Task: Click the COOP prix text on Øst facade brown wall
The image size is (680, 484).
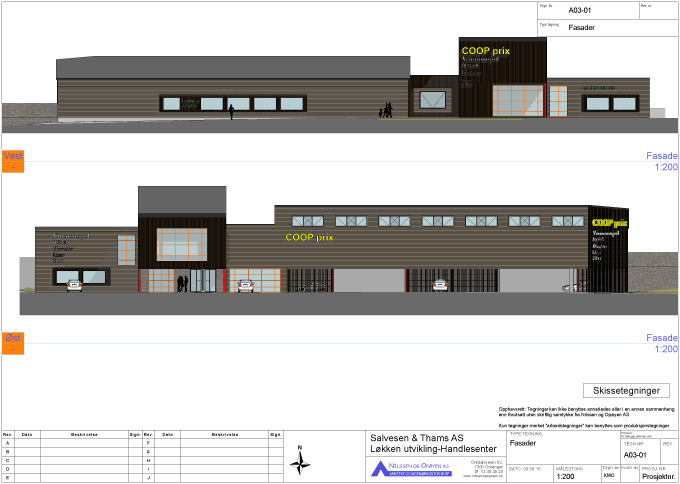Action: pos(309,237)
